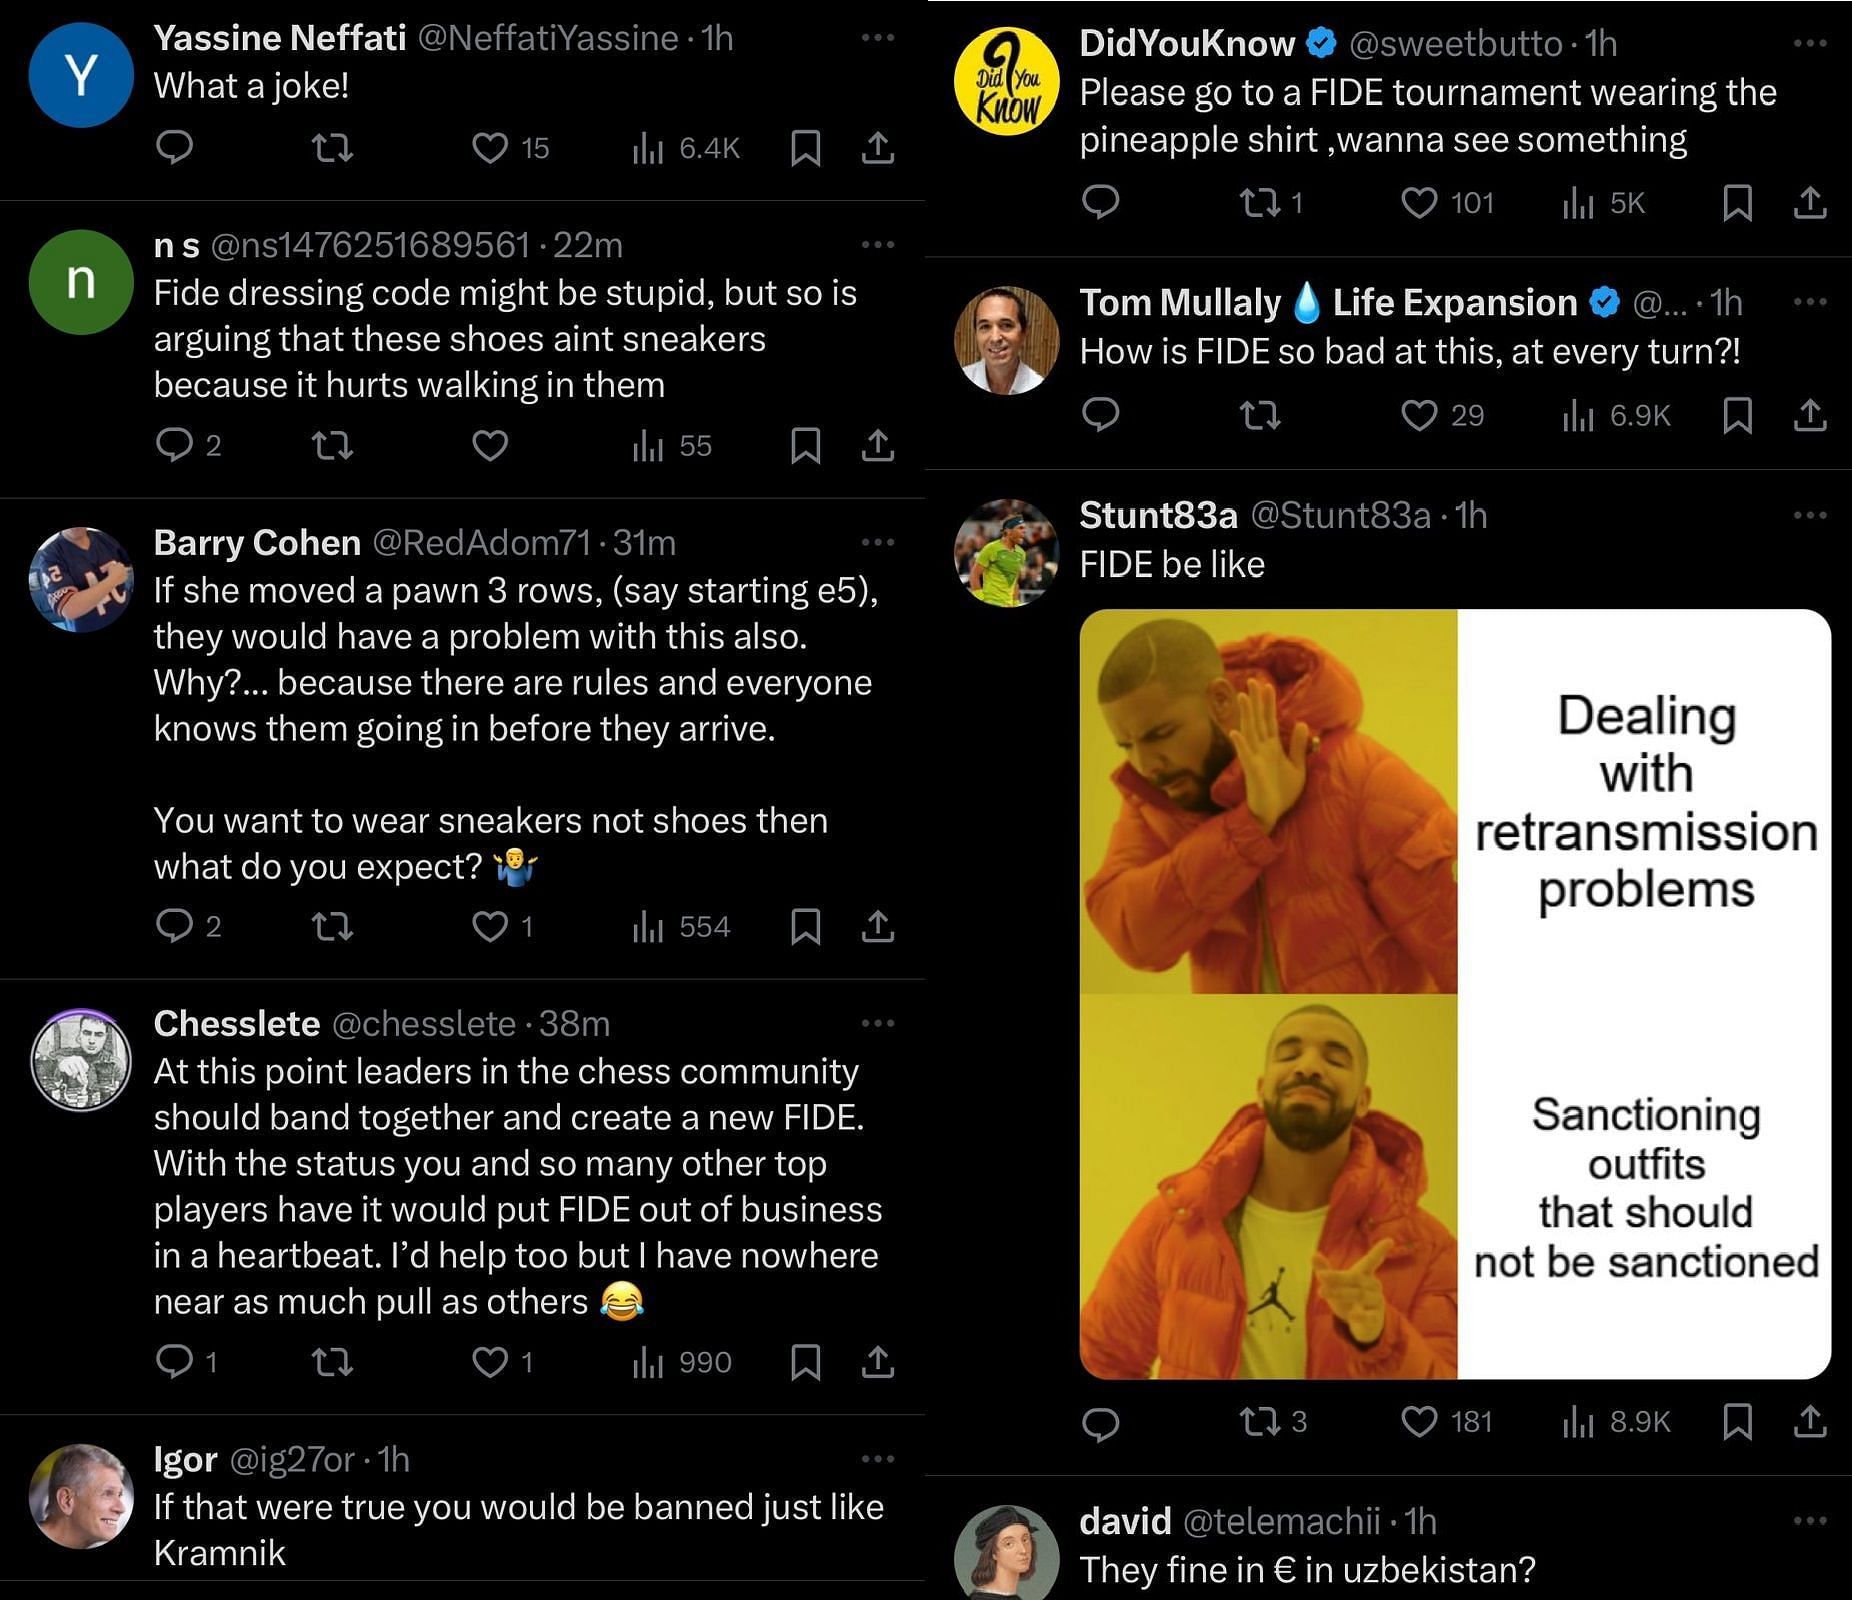
Task: Reply to Yassine Neffati's tweet
Action: (x=175, y=148)
